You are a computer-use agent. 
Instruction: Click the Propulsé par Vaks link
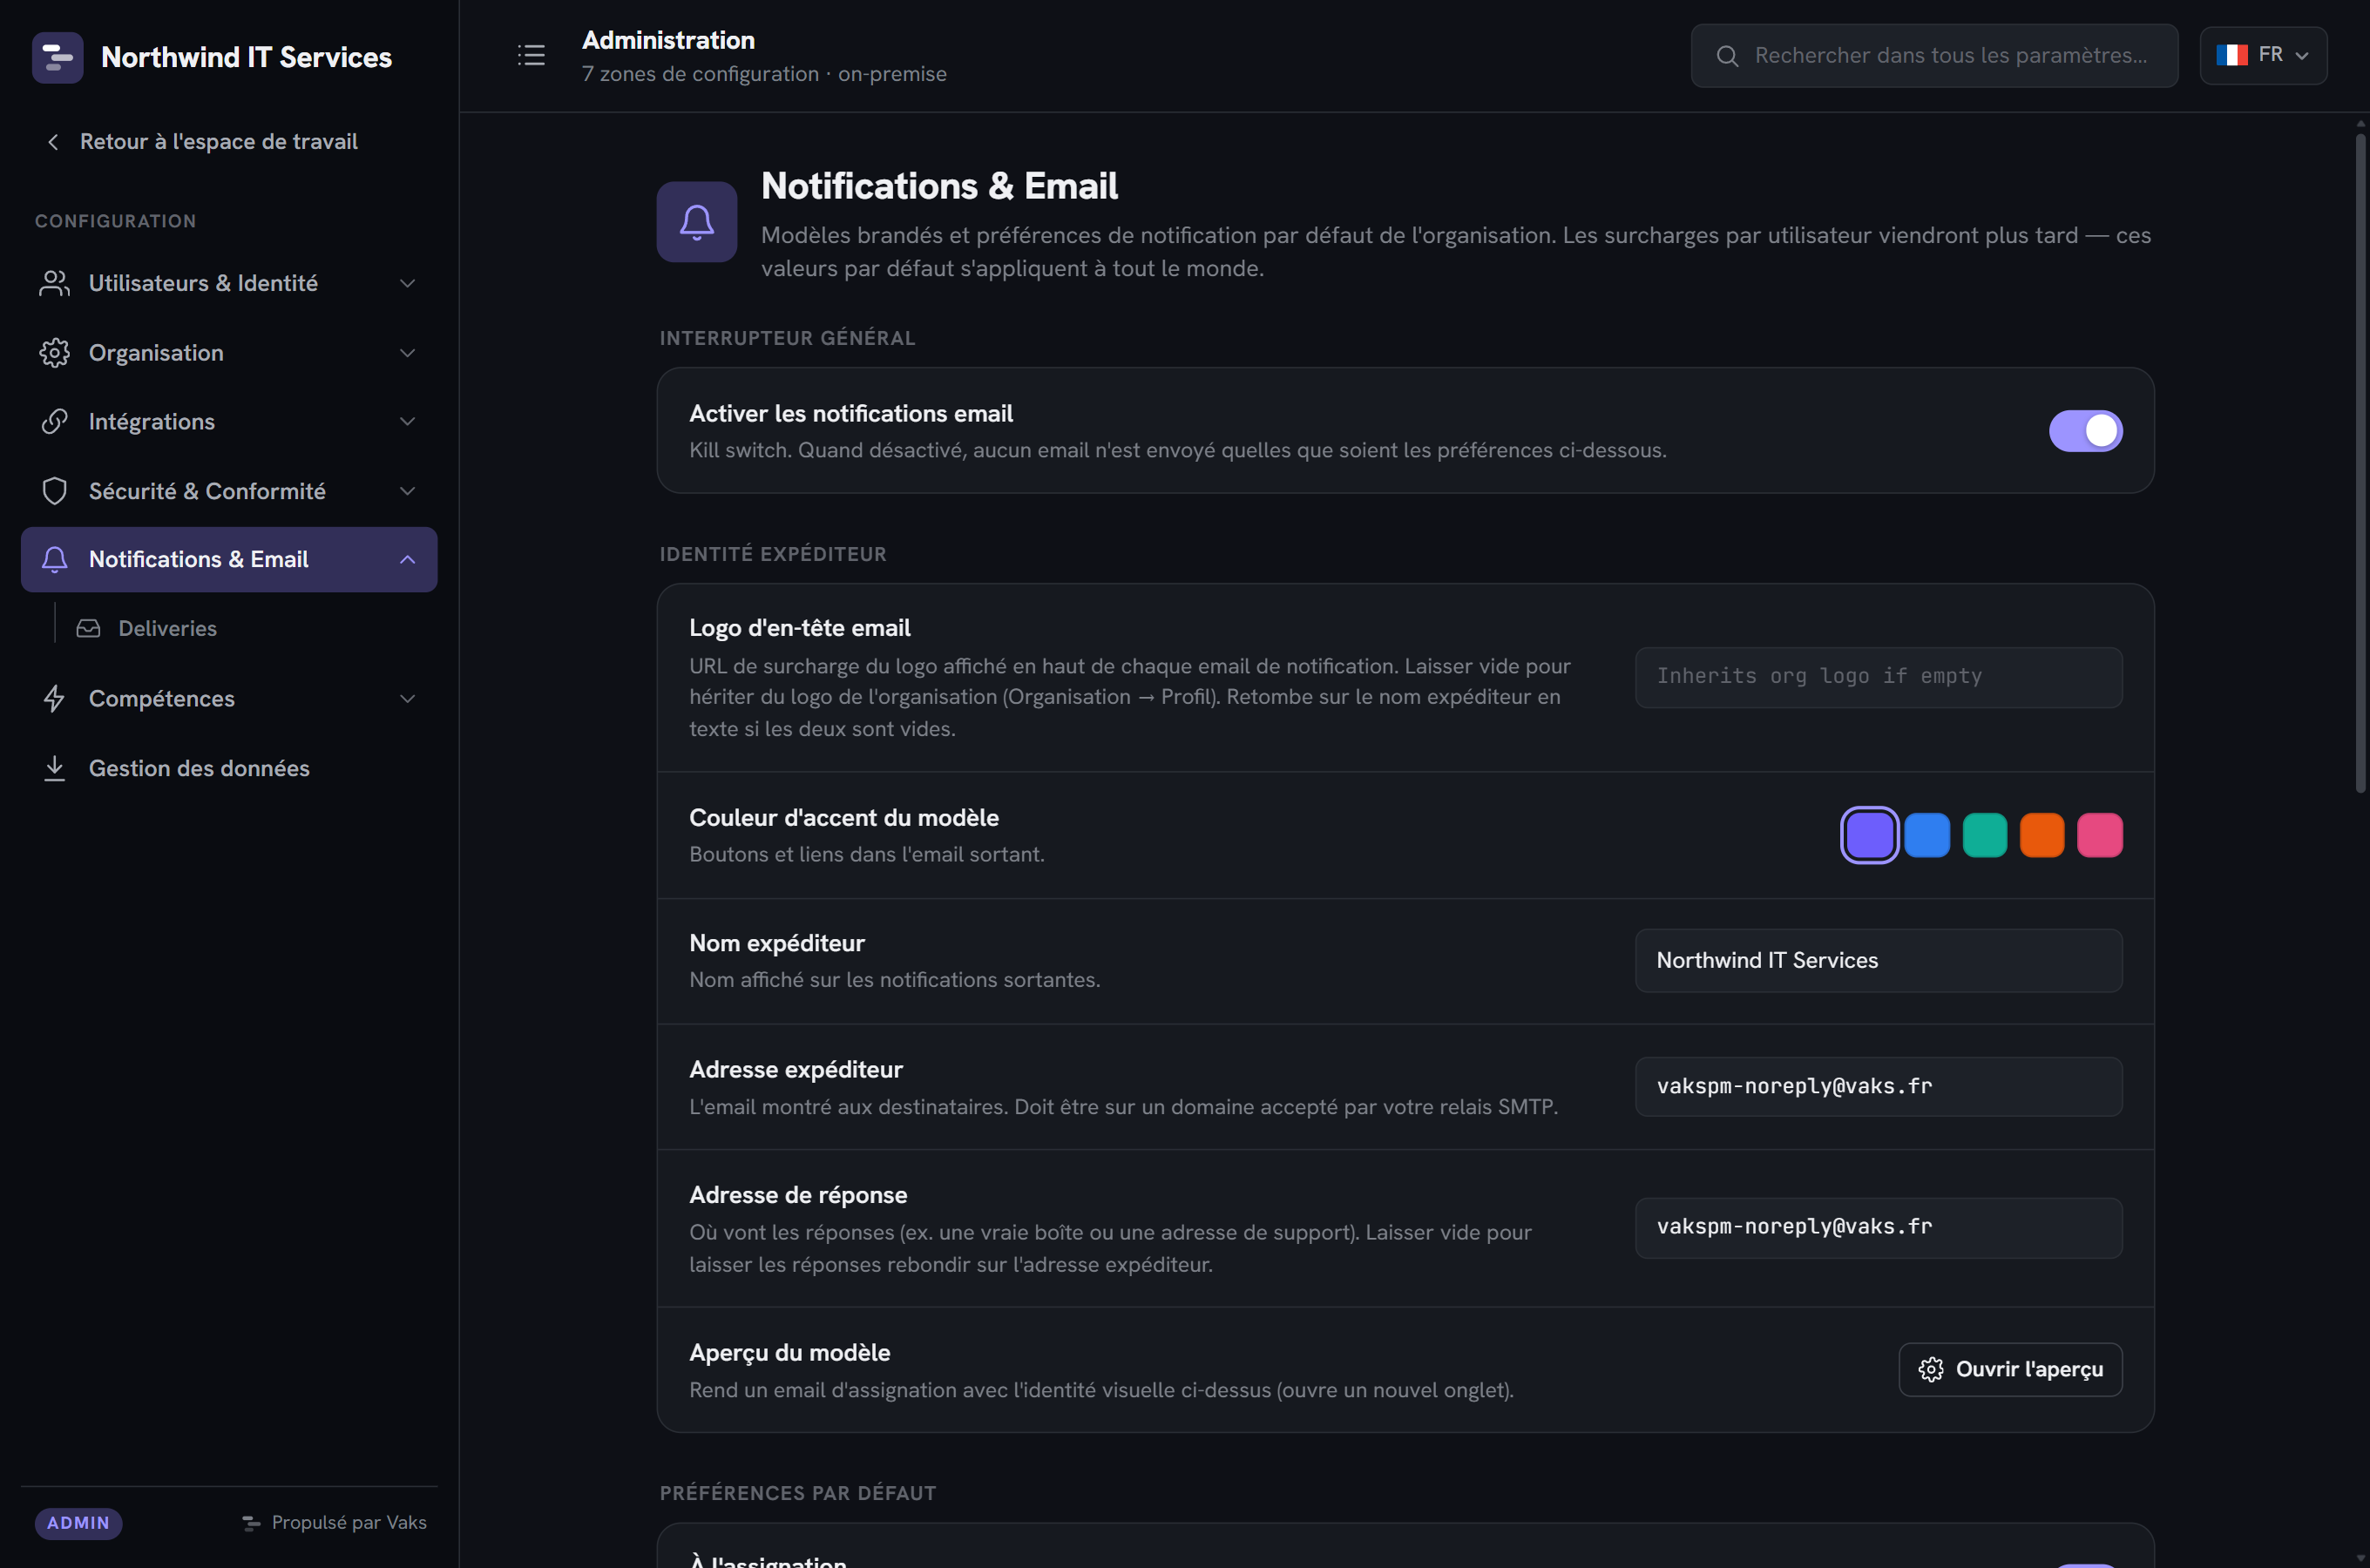pos(335,1523)
